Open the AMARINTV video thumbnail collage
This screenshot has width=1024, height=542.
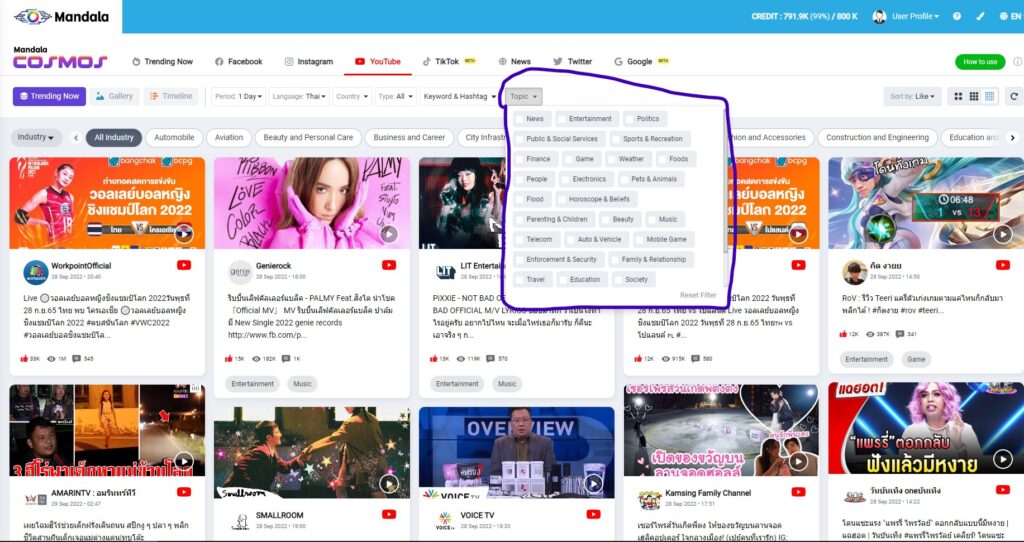tap(106, 430)
